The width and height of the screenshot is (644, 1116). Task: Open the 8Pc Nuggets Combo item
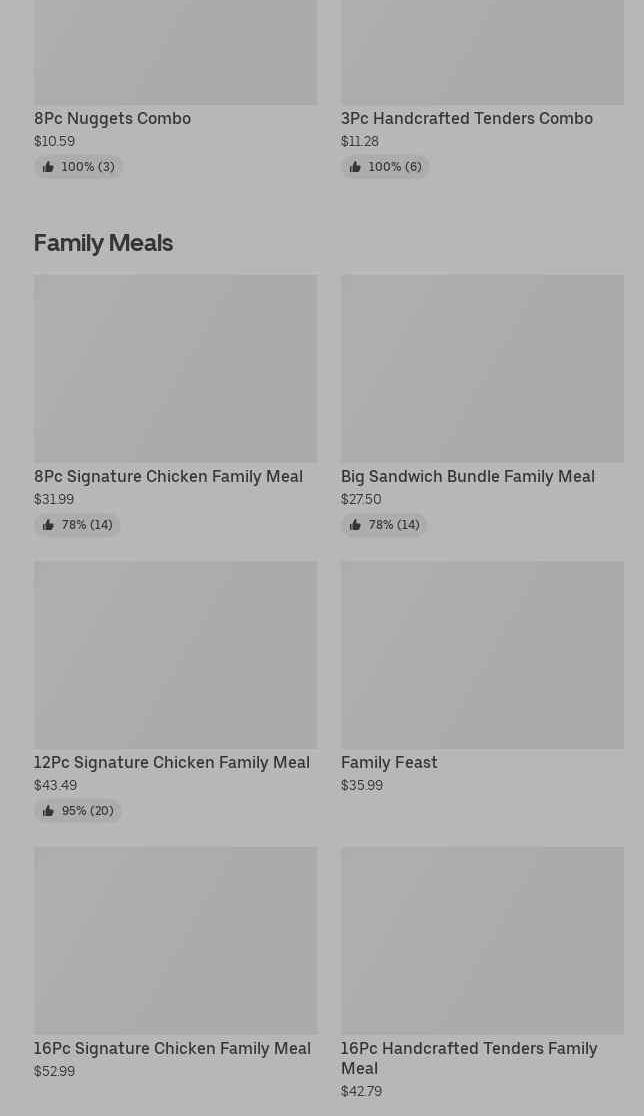tap(112, 118)
